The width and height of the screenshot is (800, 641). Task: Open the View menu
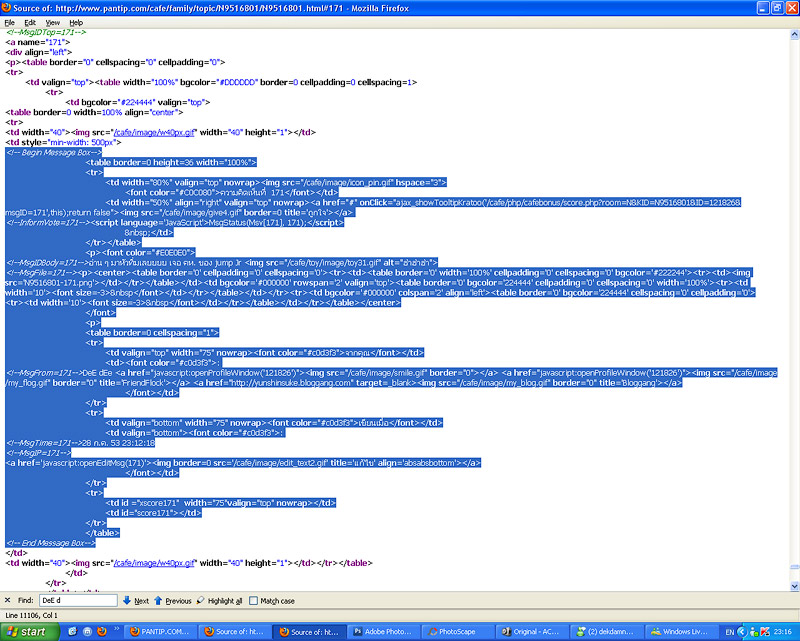(x=53, y=22)
